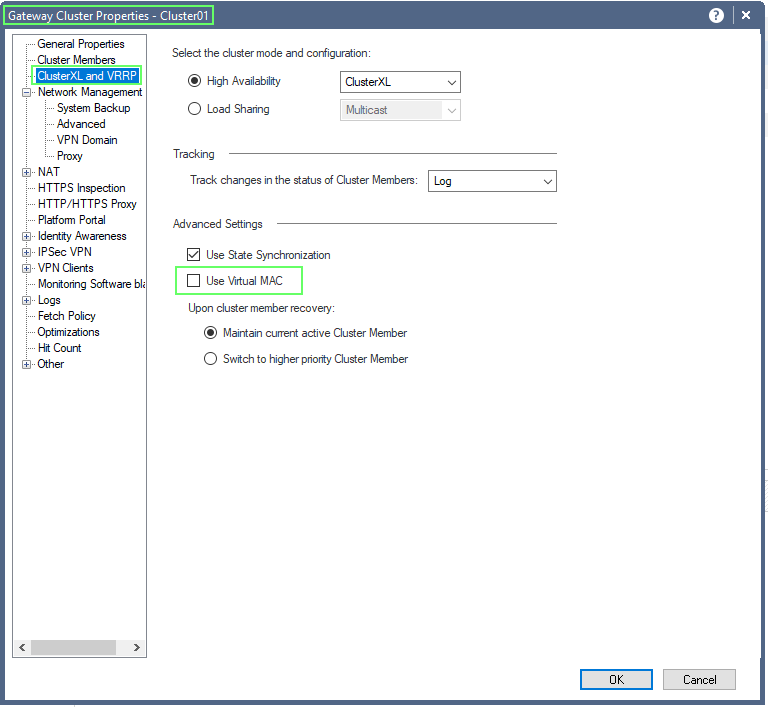Open the Log tracking dropdown
The width and height of the screenshot is (768, 707).
click(492, 181)
